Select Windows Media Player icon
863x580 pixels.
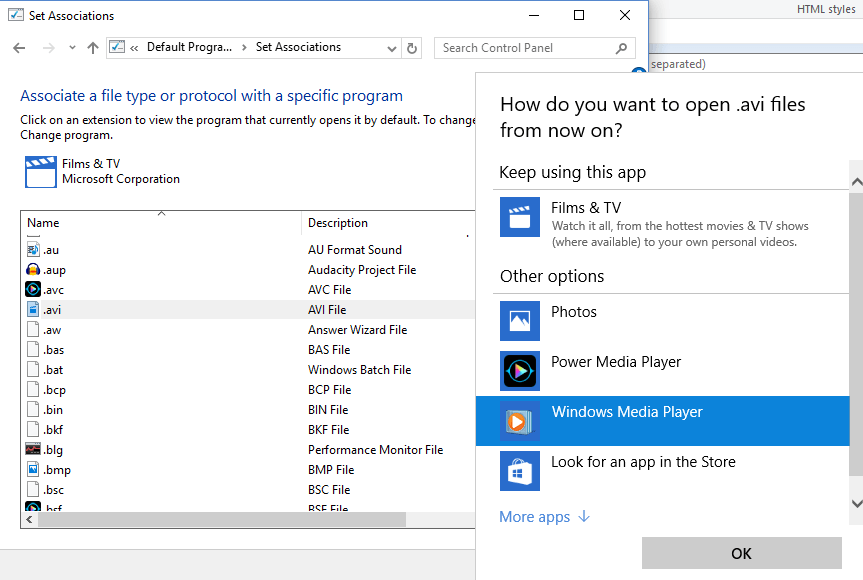pyautogui.click(x=520, y=421)
